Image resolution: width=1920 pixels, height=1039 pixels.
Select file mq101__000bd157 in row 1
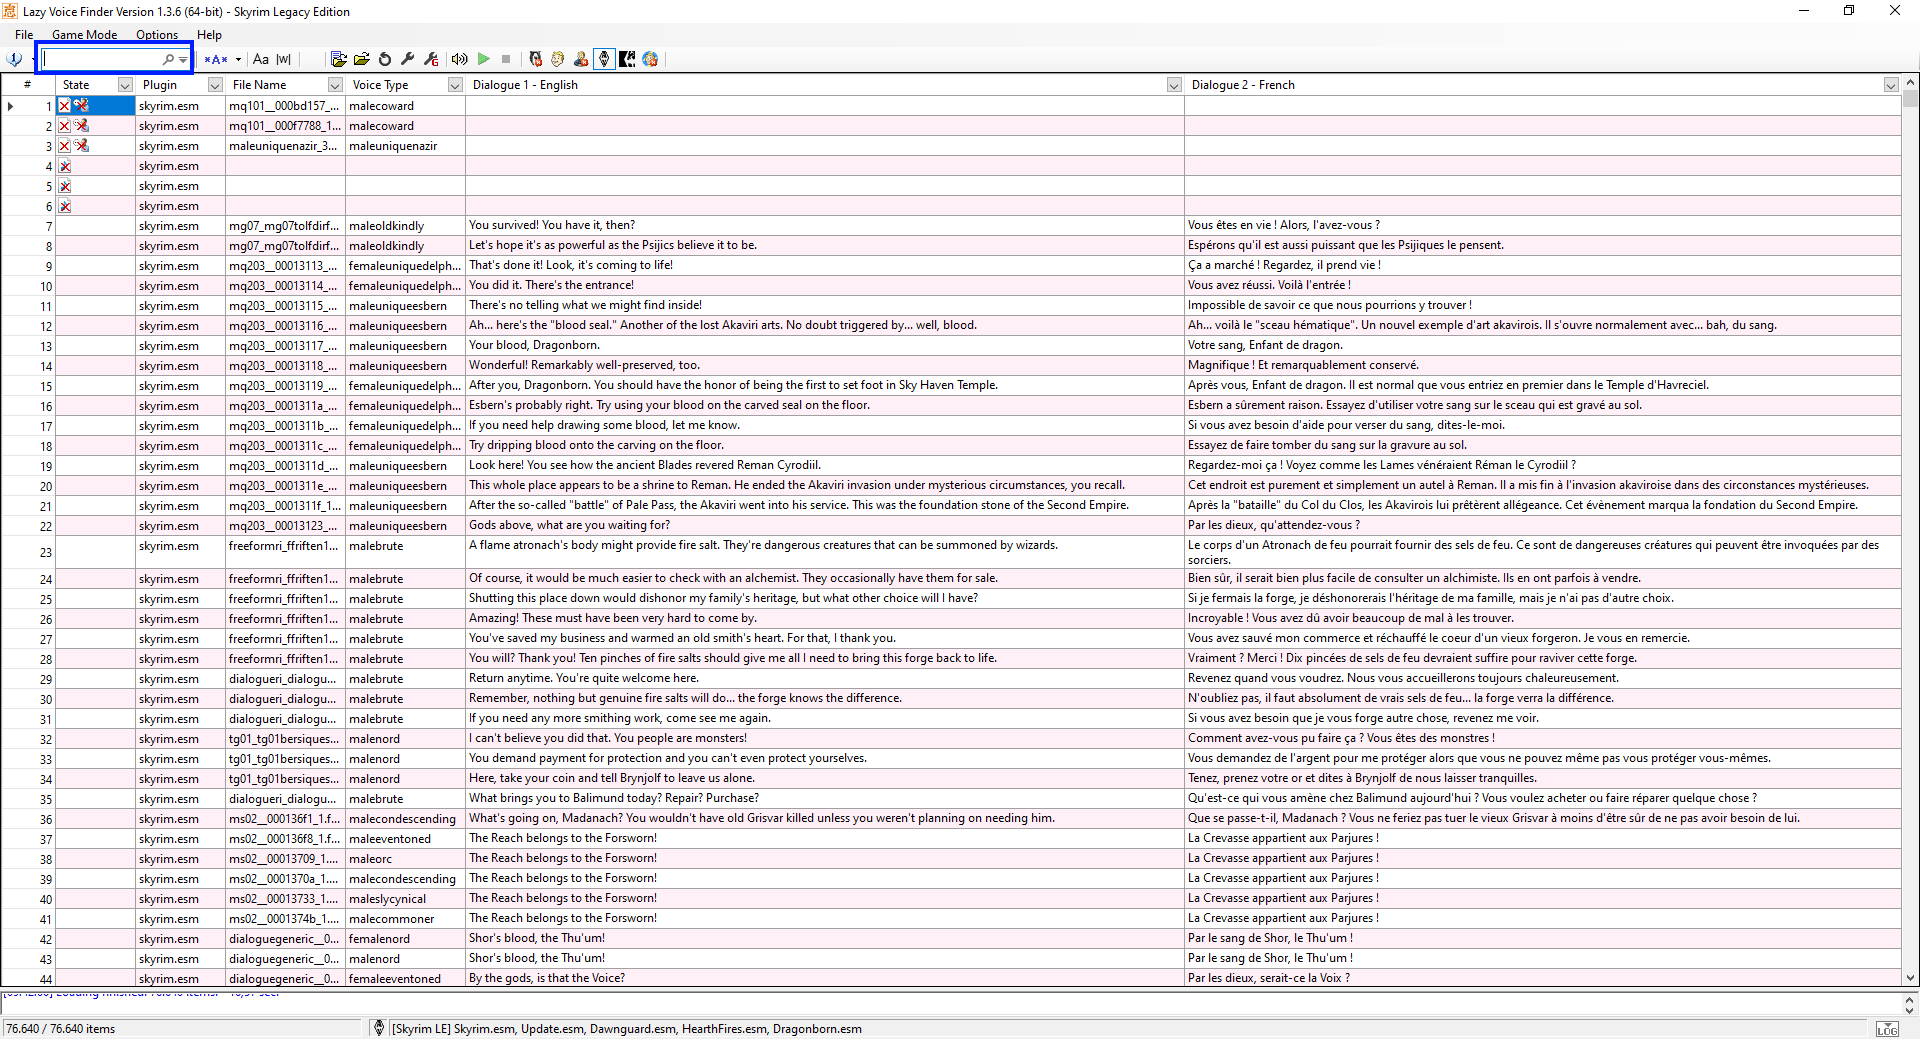click(x=285, y=105)
